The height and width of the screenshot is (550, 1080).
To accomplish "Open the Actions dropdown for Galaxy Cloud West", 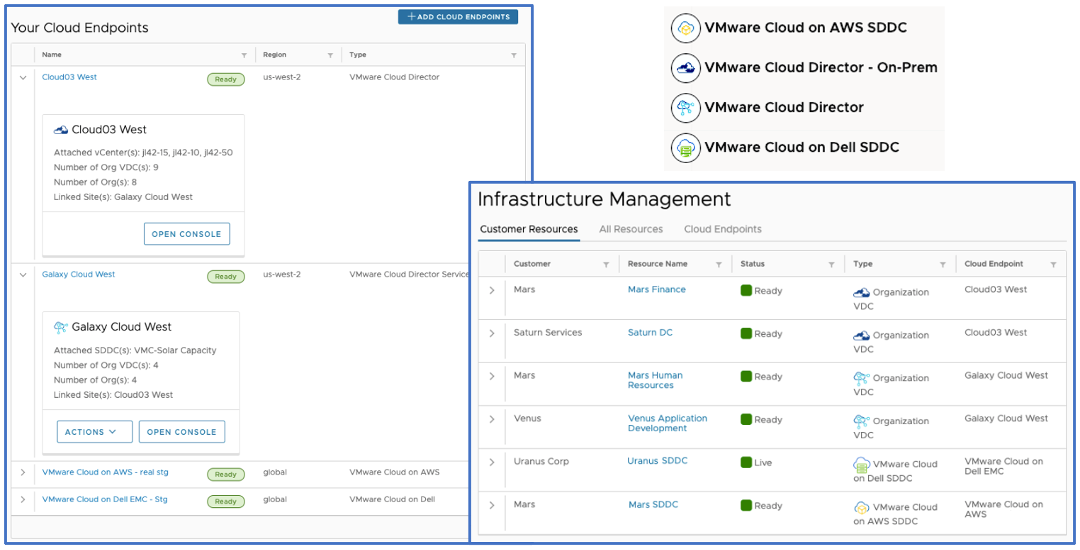I will 94,432.
